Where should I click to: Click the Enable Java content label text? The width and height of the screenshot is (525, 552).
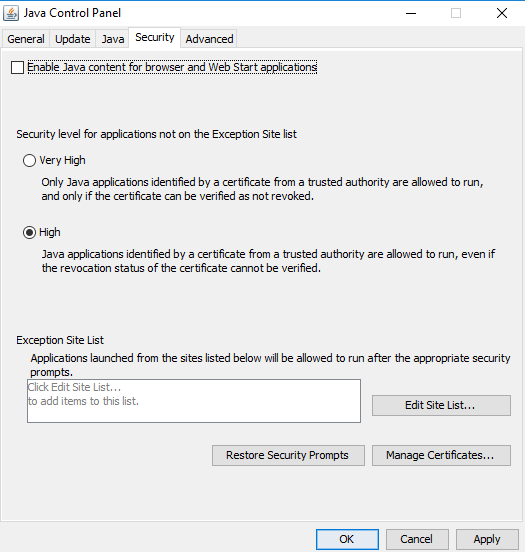172,67
